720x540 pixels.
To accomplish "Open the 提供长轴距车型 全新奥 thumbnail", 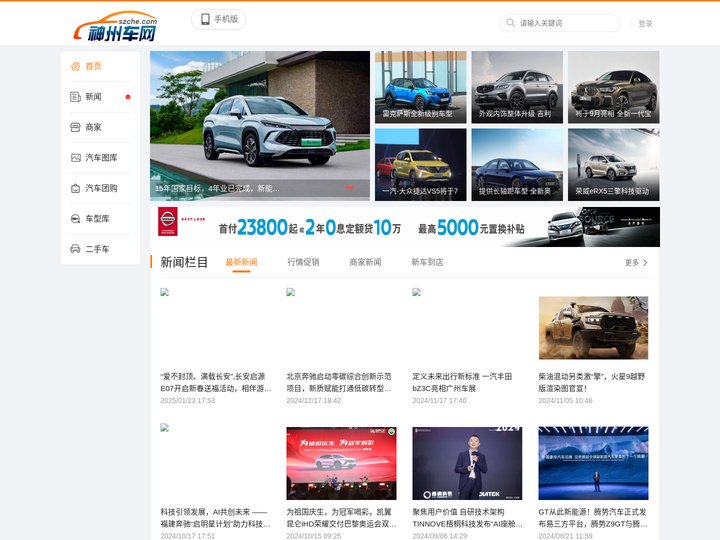I will [517, 165].
